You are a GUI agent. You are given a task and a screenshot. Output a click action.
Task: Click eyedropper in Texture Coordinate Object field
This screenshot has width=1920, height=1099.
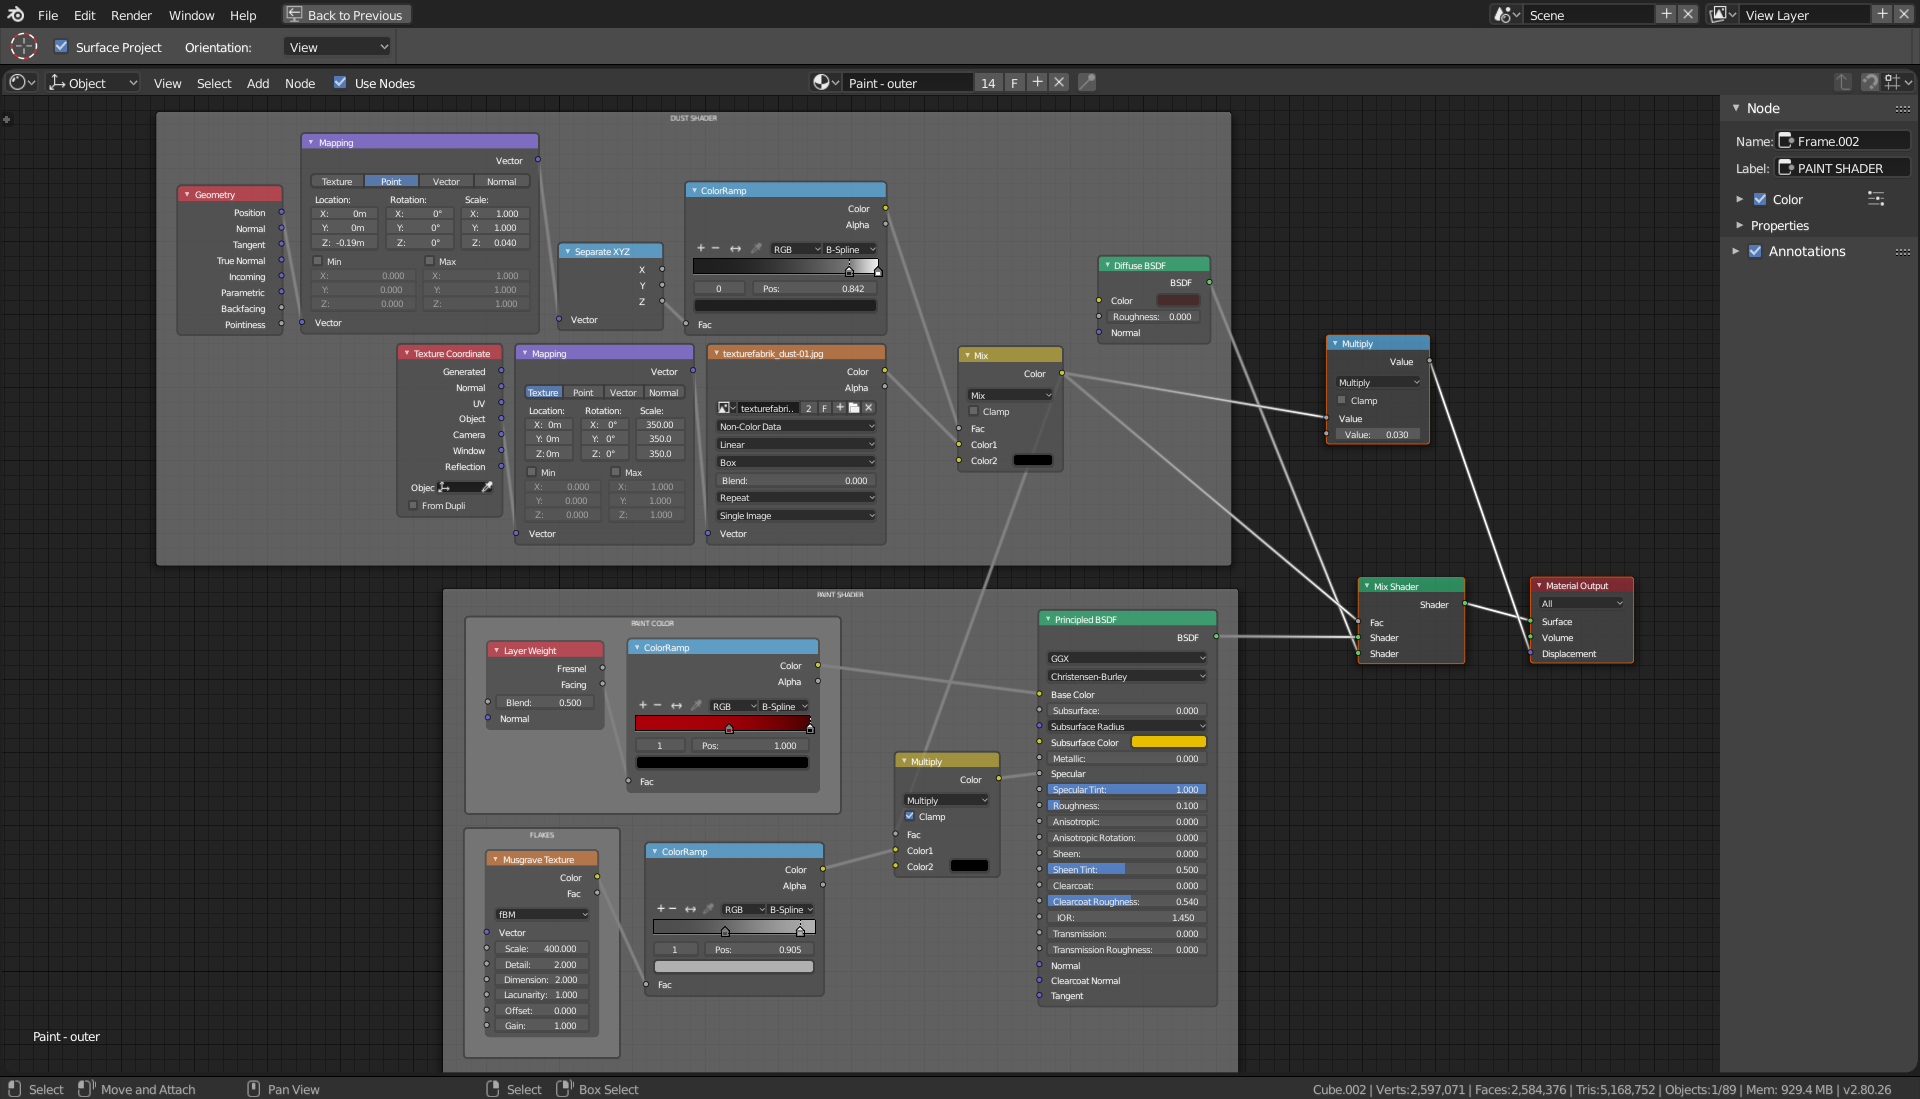pos(487,488)
